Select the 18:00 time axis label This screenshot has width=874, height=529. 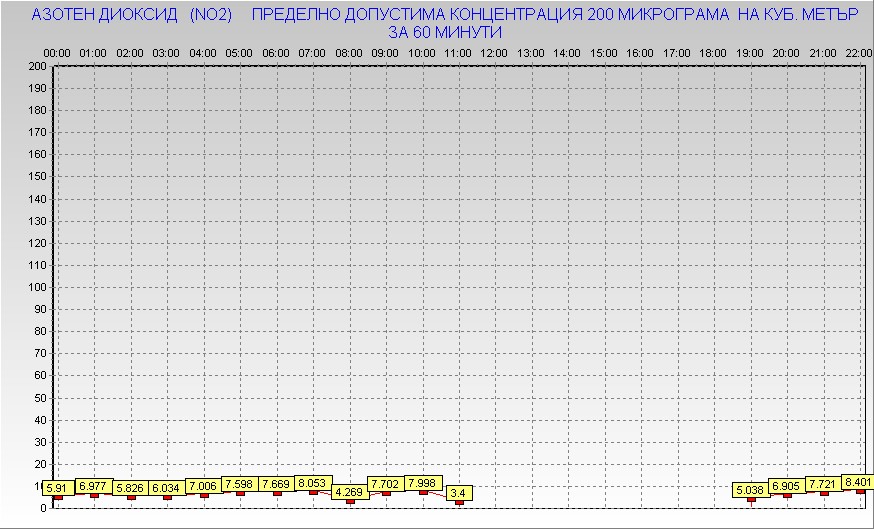point(713,52)
